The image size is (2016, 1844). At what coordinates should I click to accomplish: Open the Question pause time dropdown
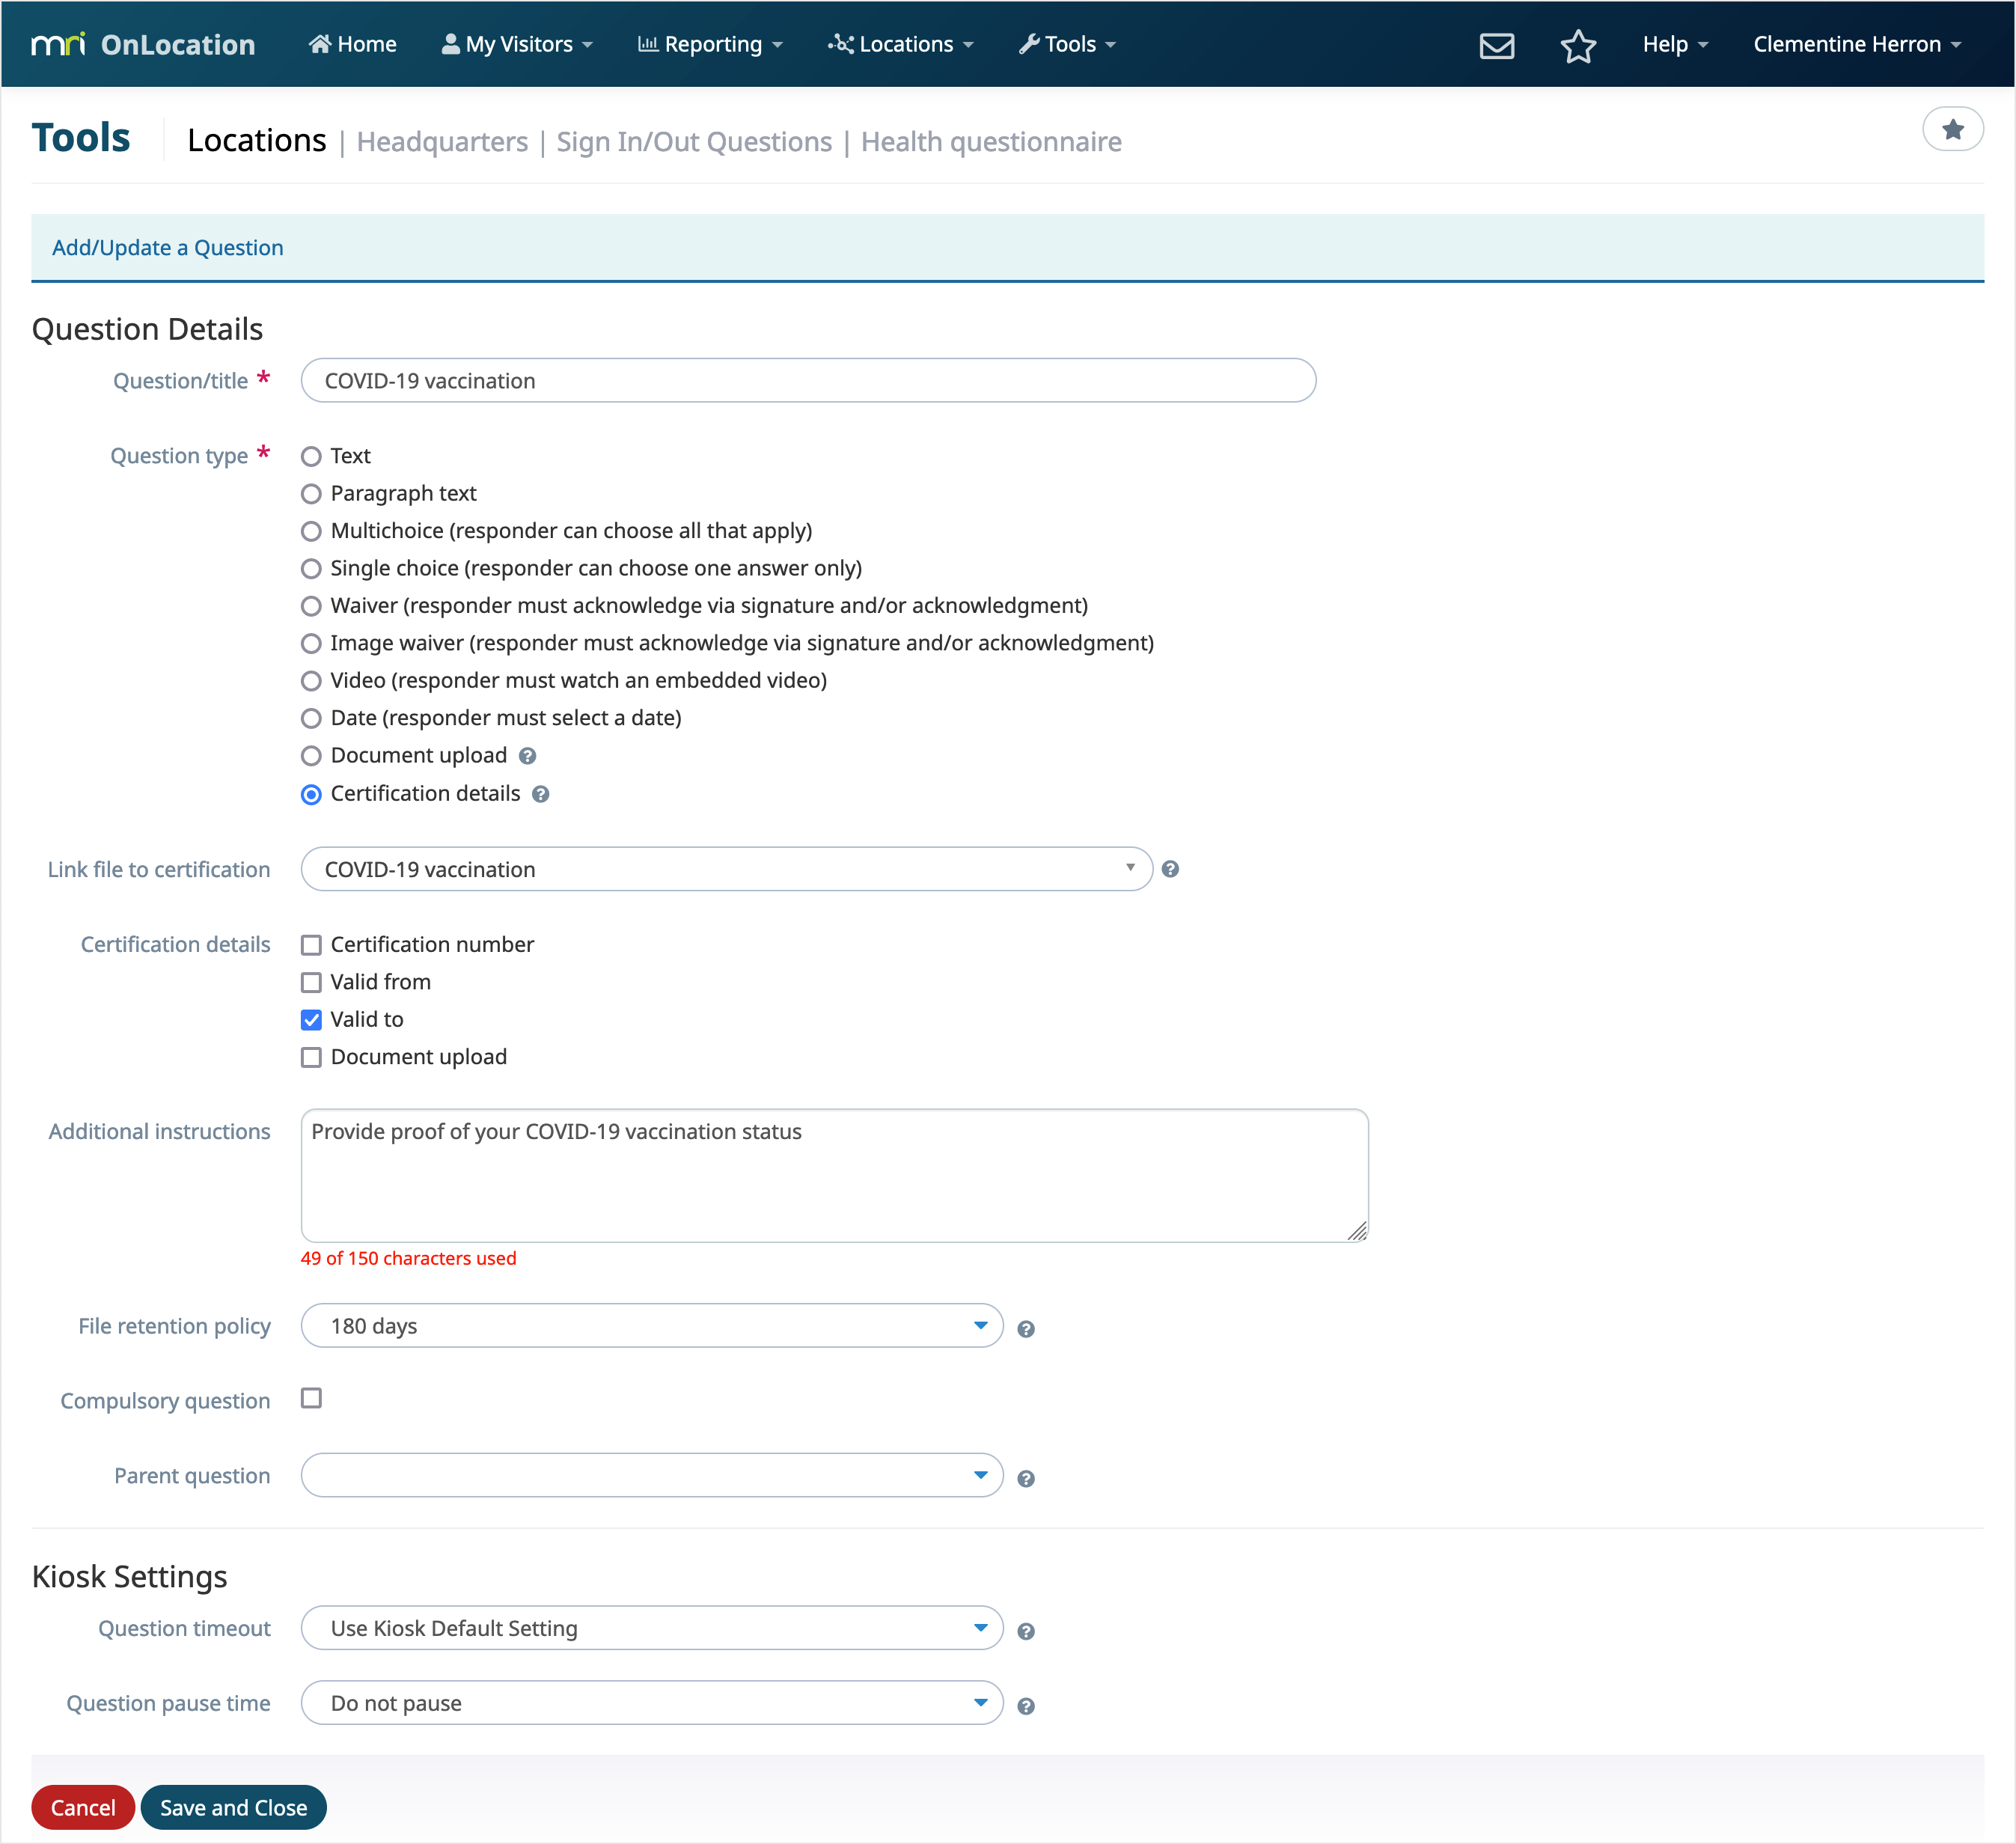coord(651,1703)
